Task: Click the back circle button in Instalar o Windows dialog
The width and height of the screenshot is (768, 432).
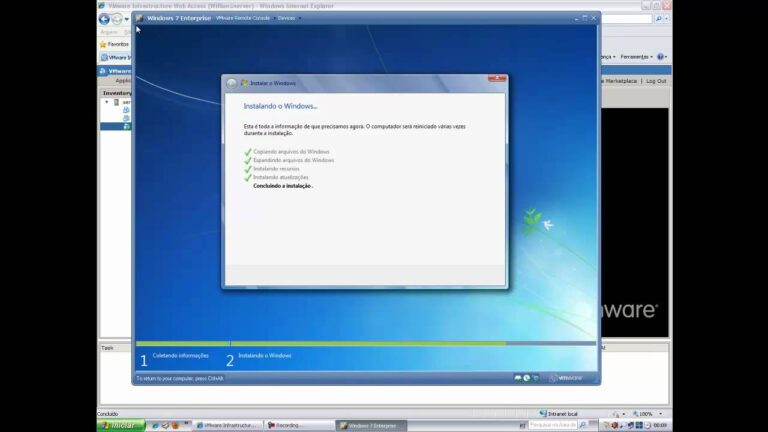Action: 232,83
